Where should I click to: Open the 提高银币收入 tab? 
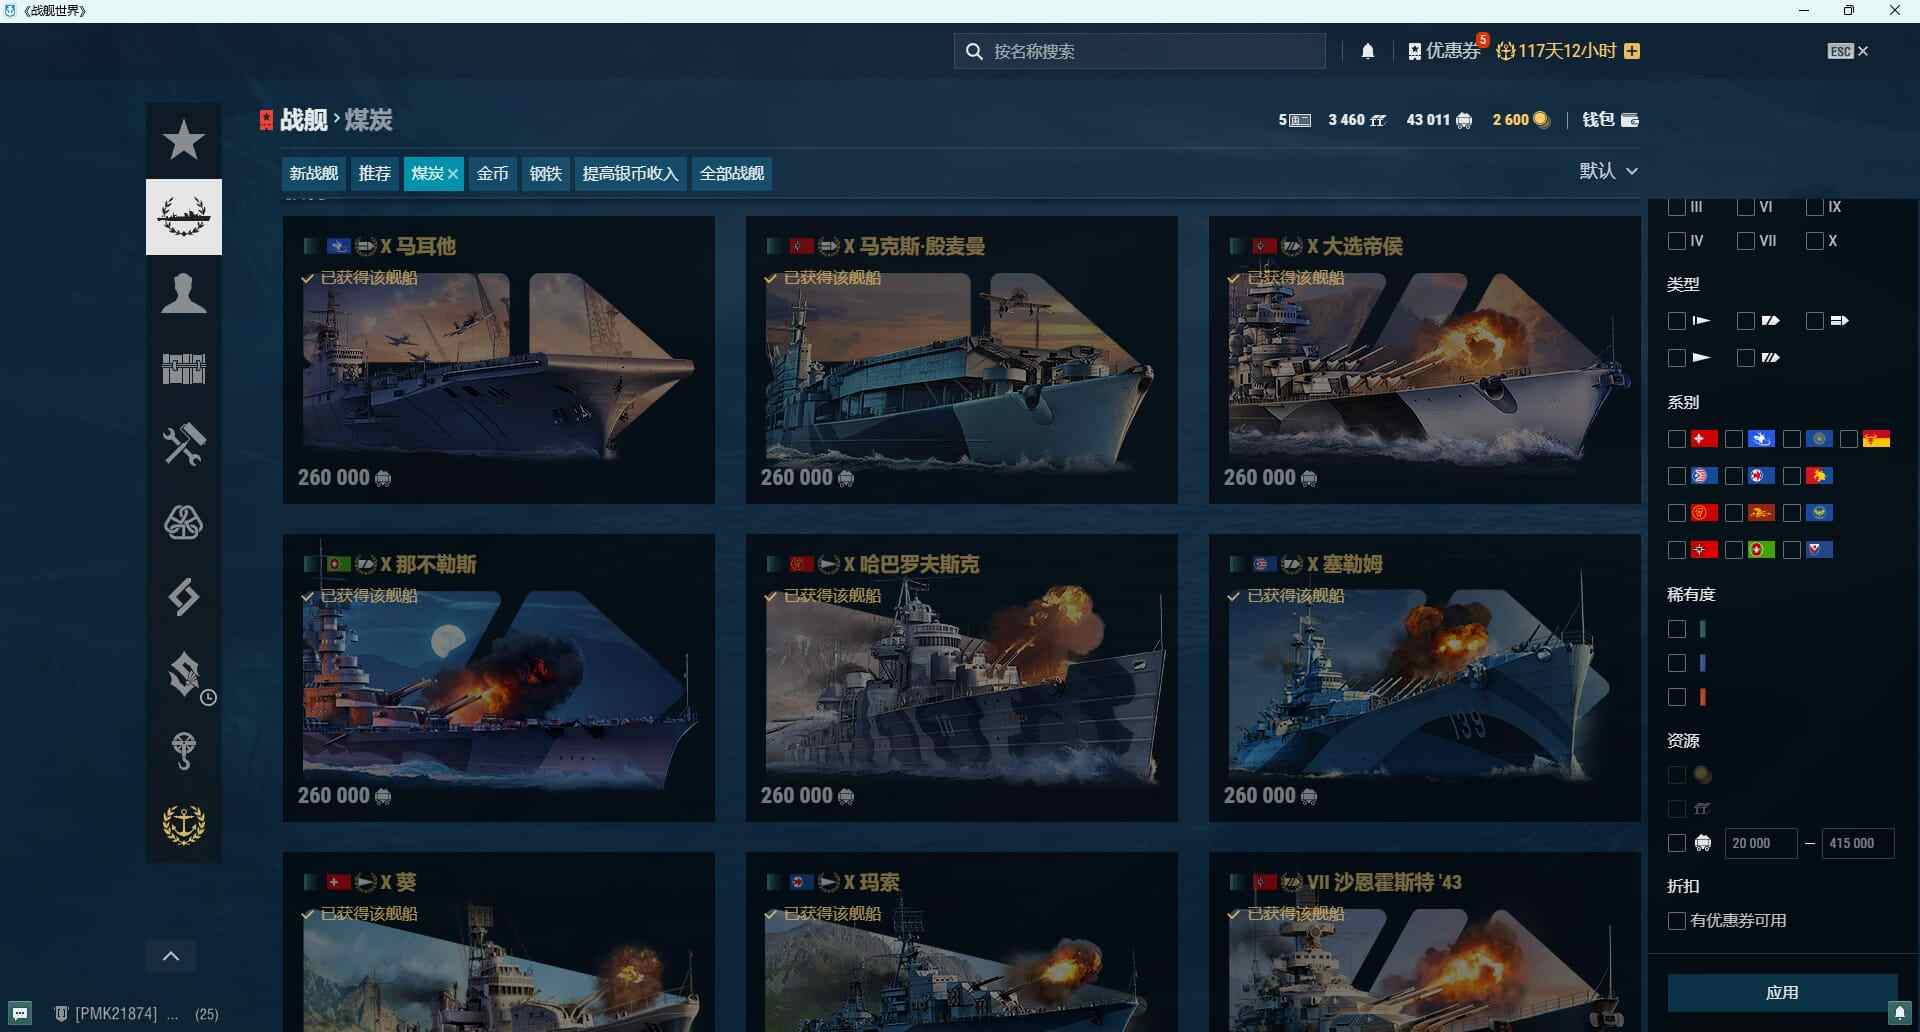pos(630,174)
